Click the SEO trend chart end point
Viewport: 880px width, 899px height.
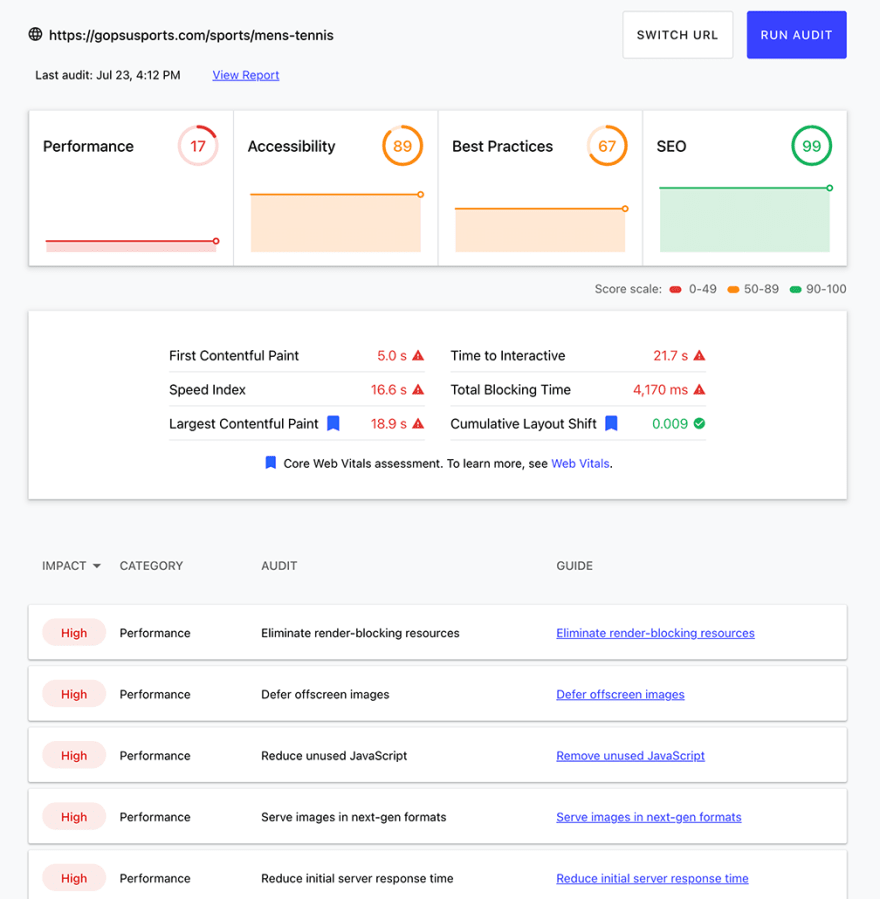tap(830, 188)
